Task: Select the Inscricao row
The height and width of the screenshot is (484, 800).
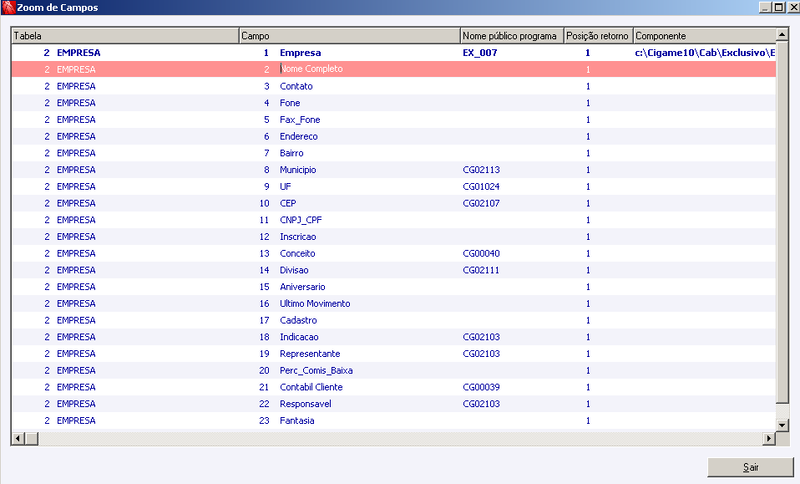Action: [x=393, y=237]
